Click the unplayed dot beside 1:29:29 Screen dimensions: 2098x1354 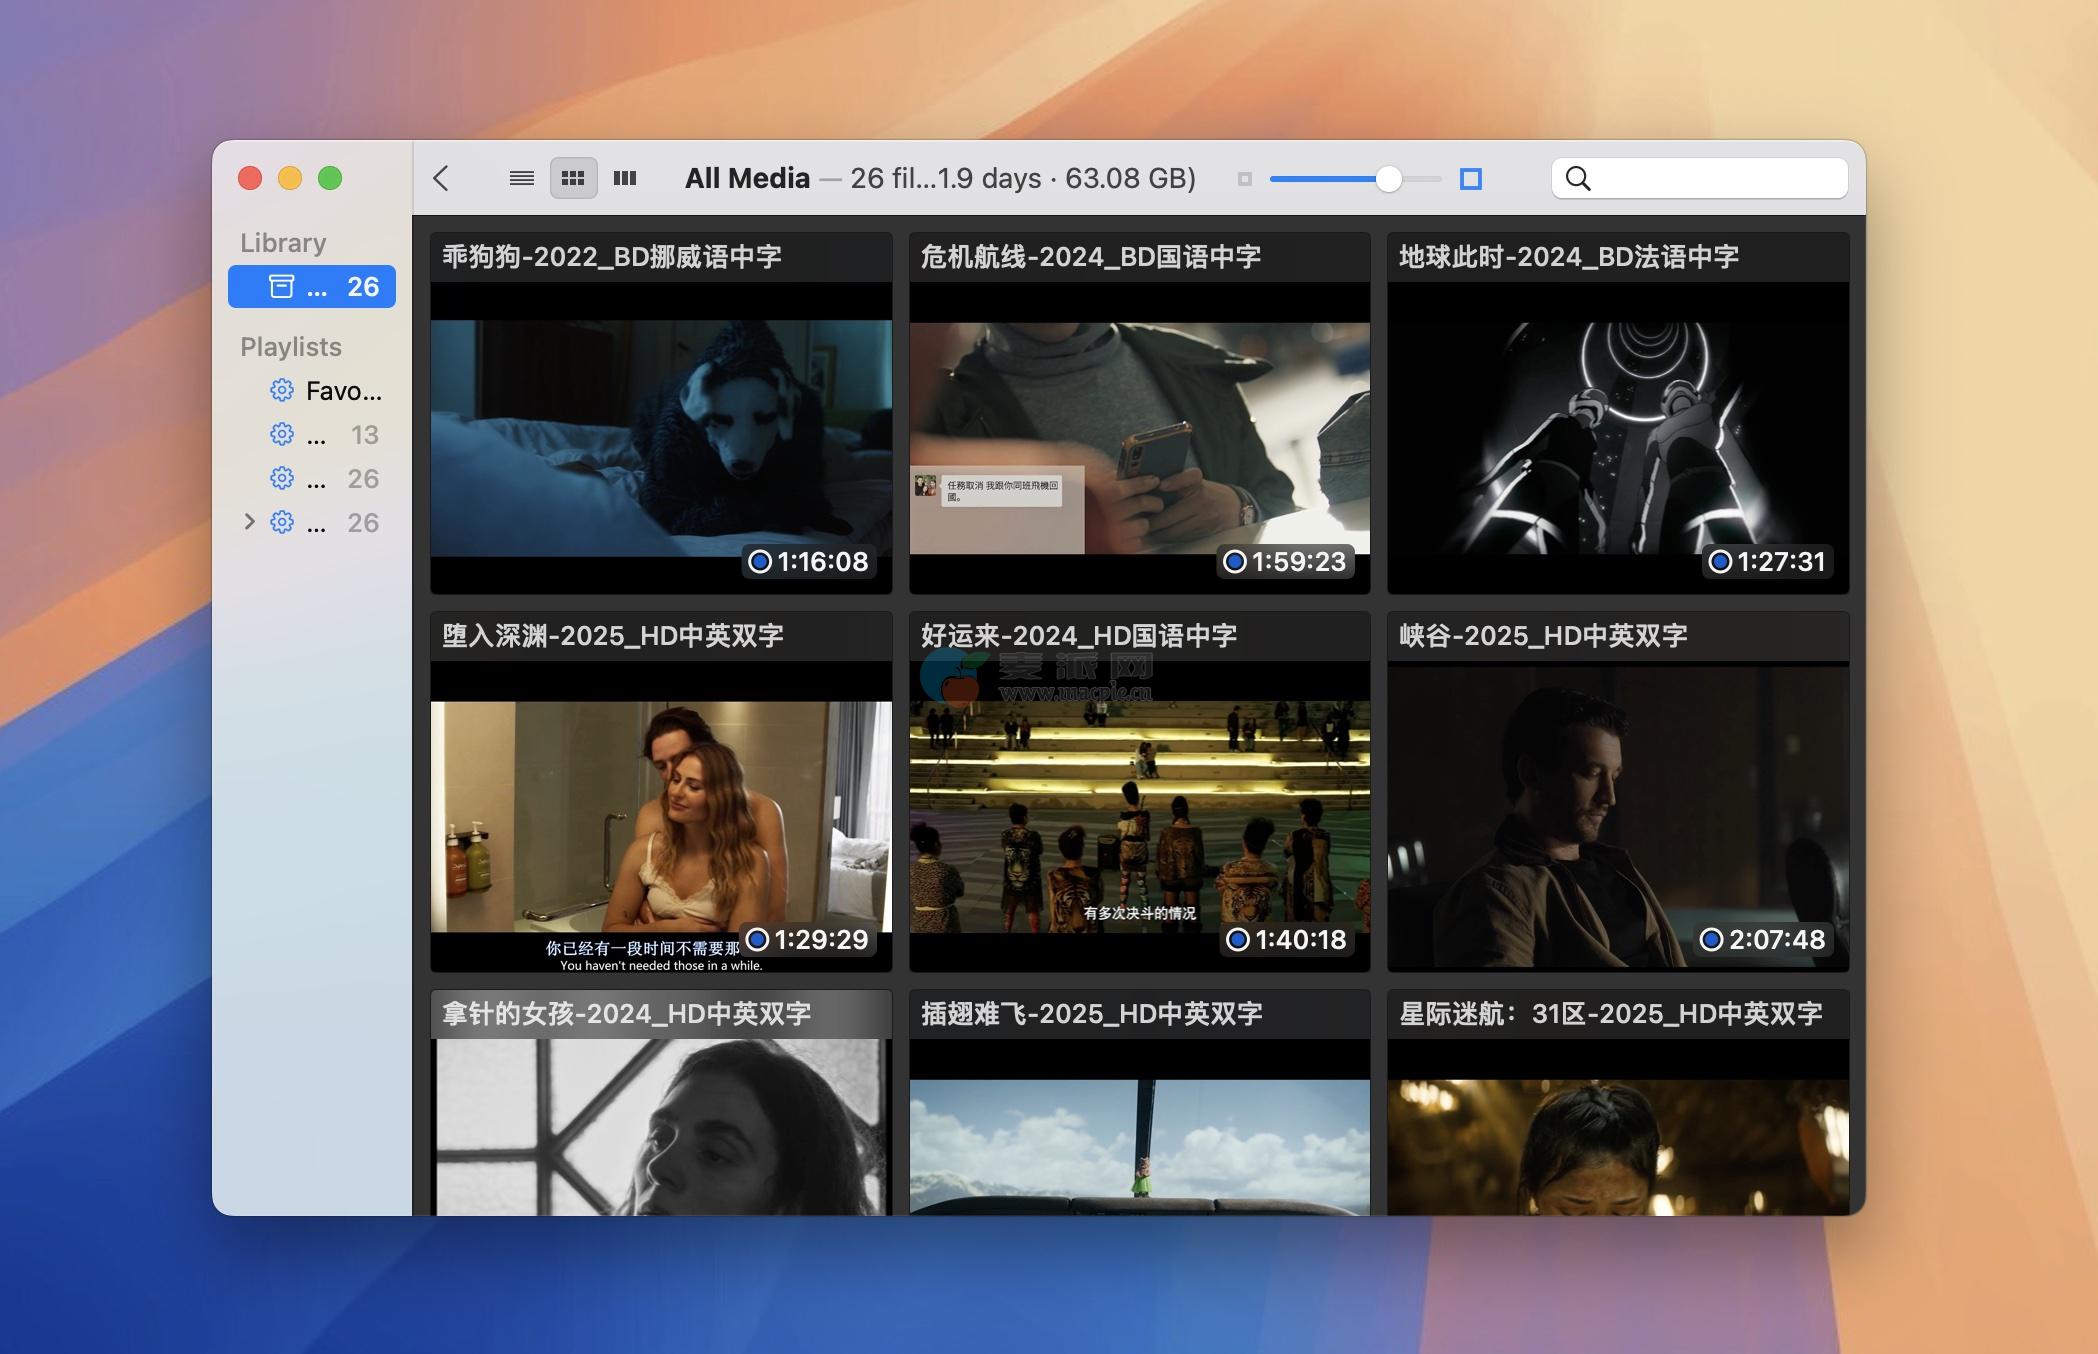click(758, 939)
